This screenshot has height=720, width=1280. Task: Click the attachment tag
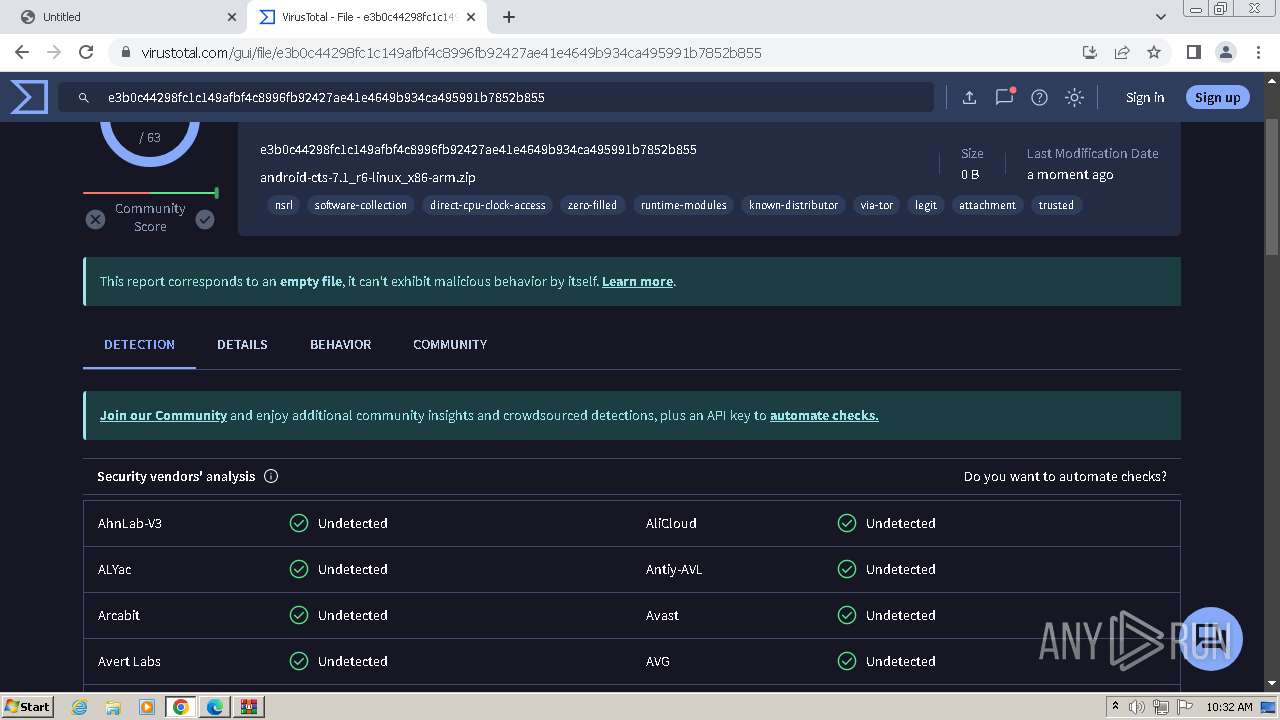tap(987, 205)
